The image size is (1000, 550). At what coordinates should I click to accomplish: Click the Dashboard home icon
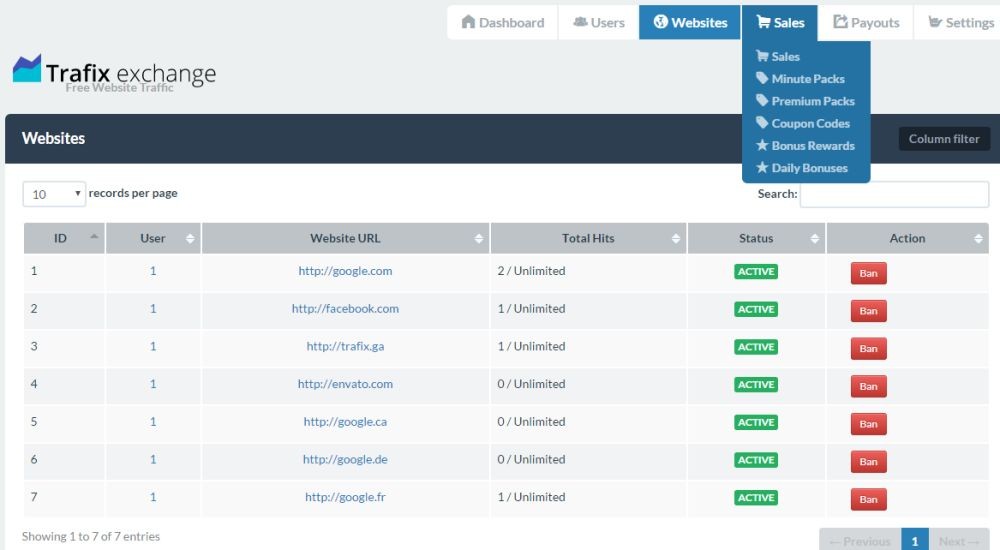click(468, 22)
